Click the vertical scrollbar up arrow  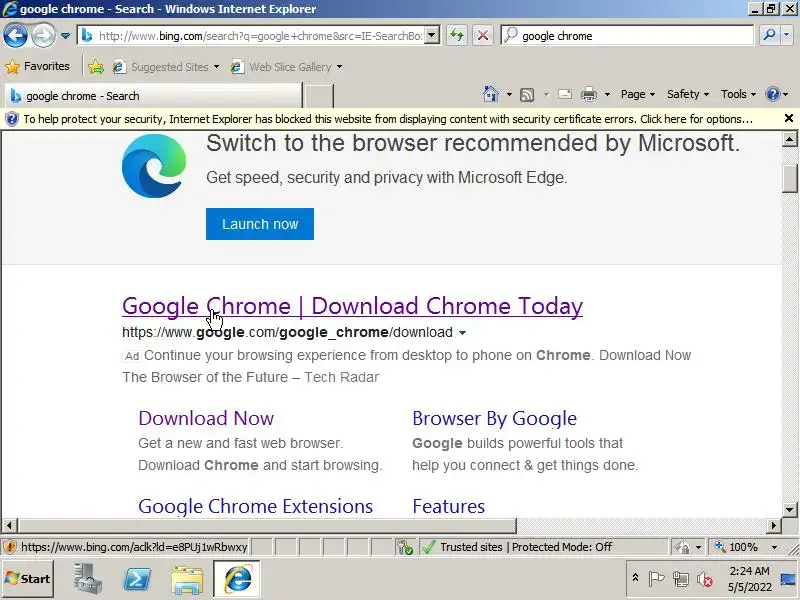pos(789,139)
